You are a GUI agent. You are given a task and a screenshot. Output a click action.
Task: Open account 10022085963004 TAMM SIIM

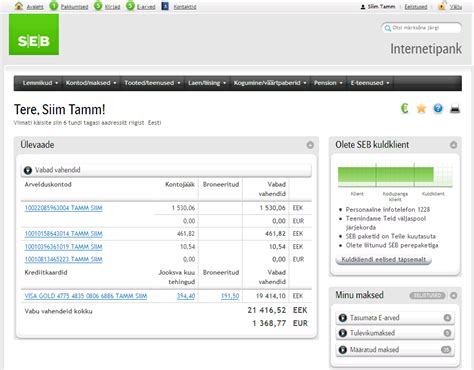[63, 208]
